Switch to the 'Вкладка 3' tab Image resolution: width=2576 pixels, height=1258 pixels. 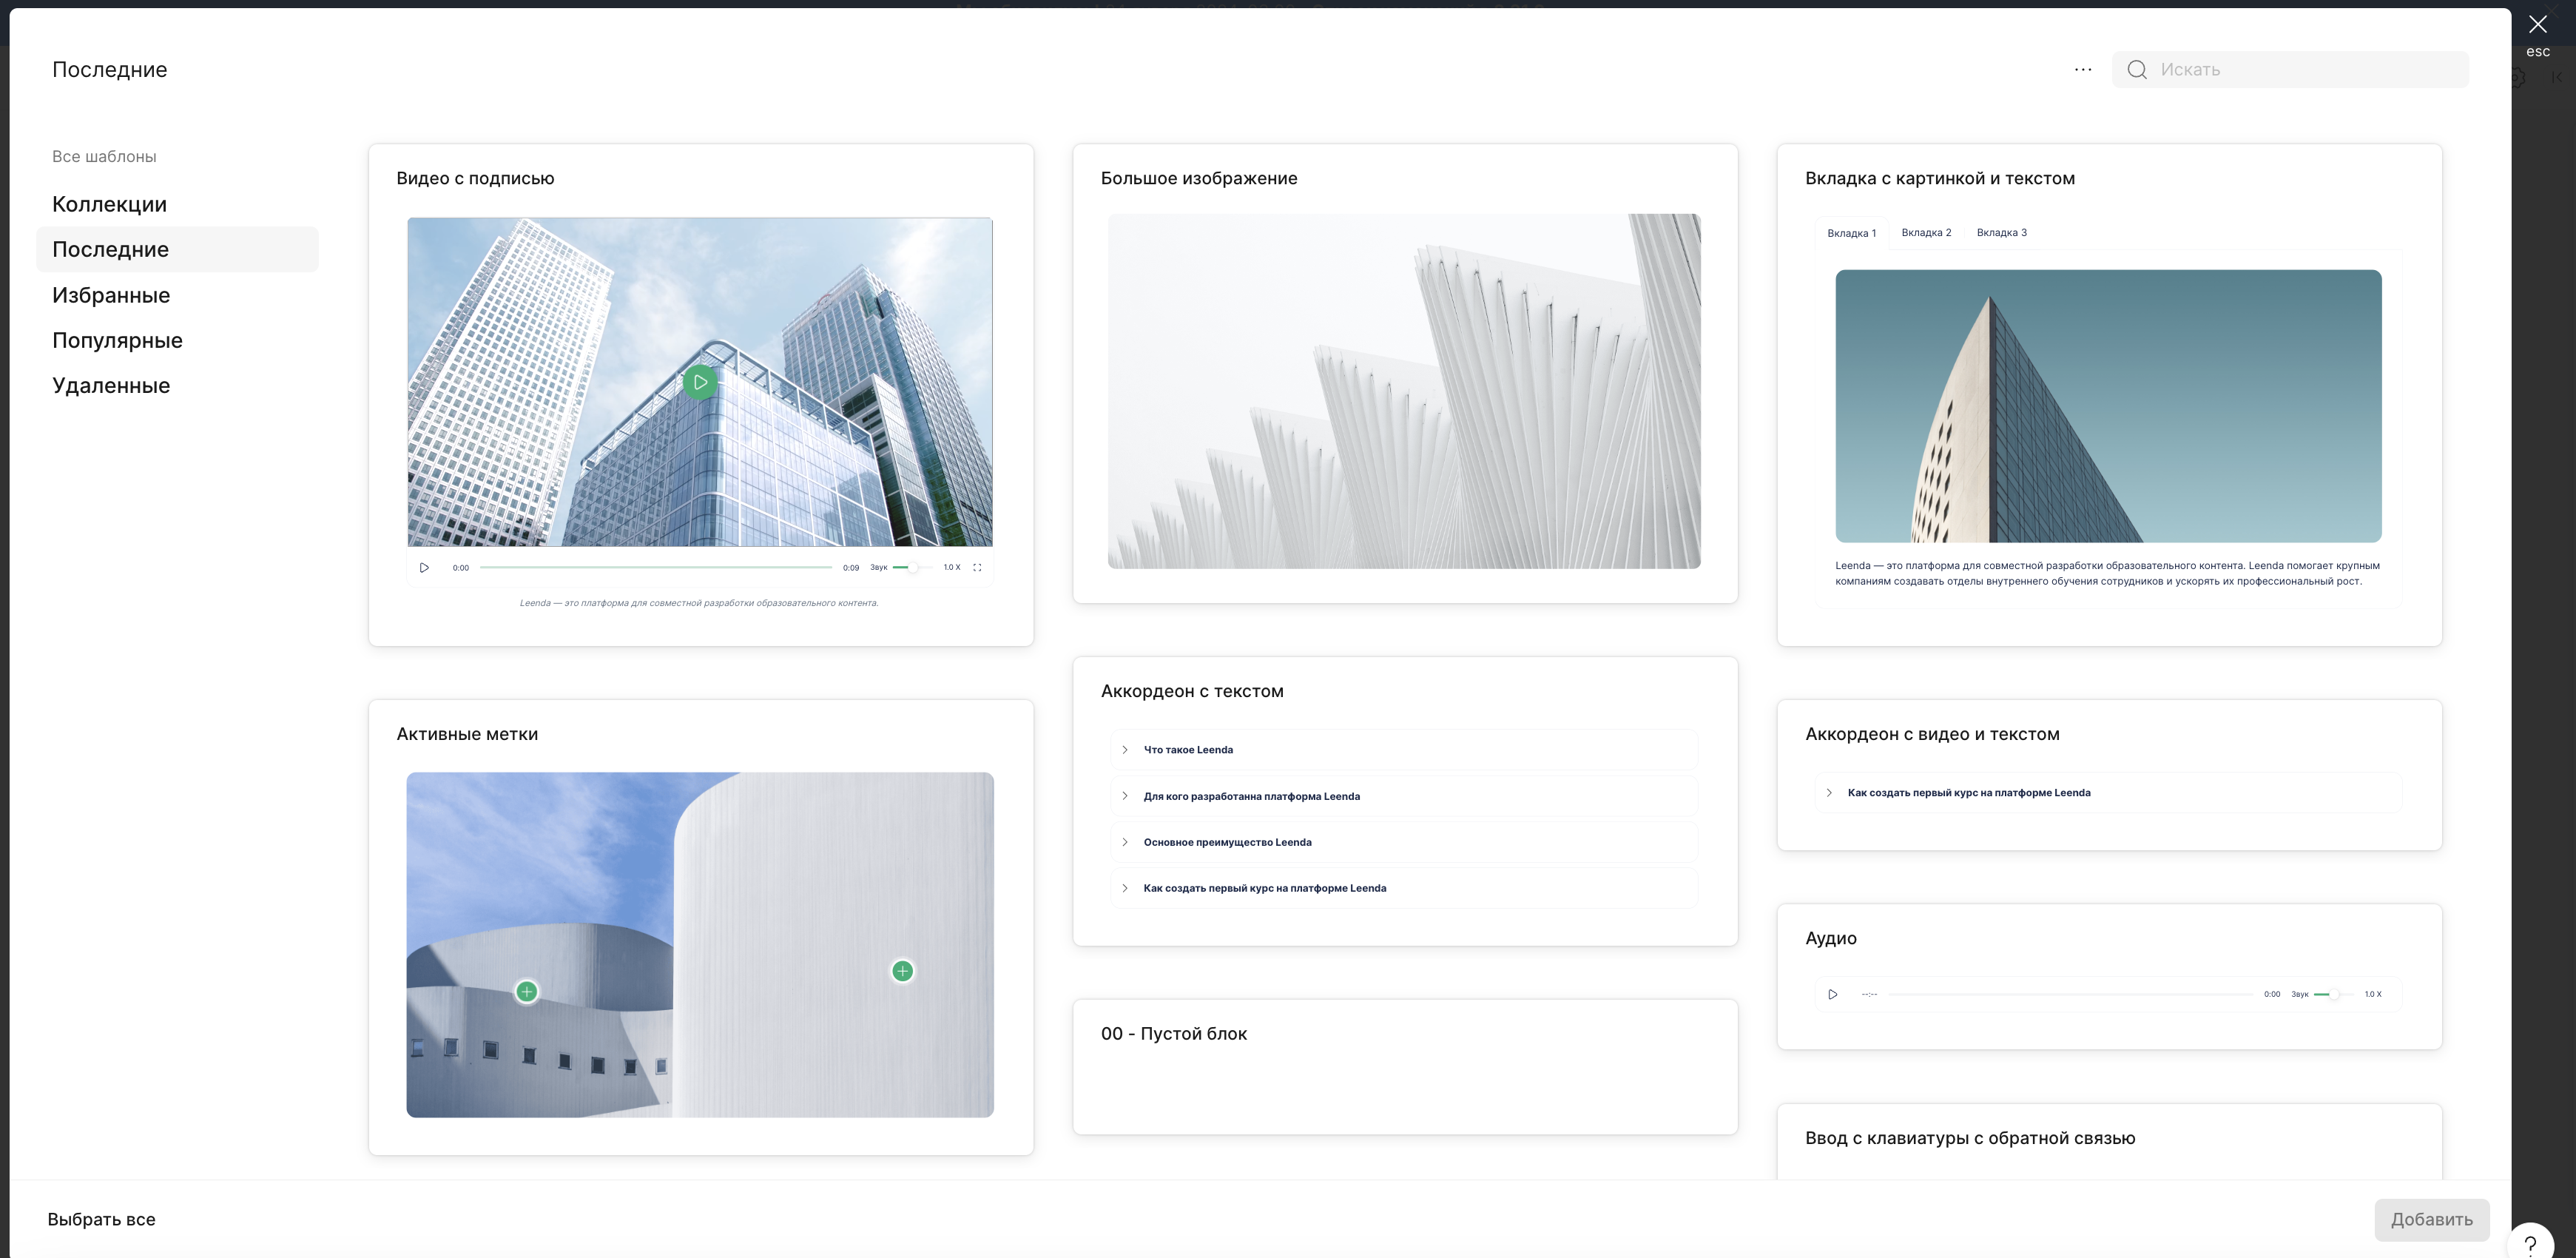(x=2001, y=233)
